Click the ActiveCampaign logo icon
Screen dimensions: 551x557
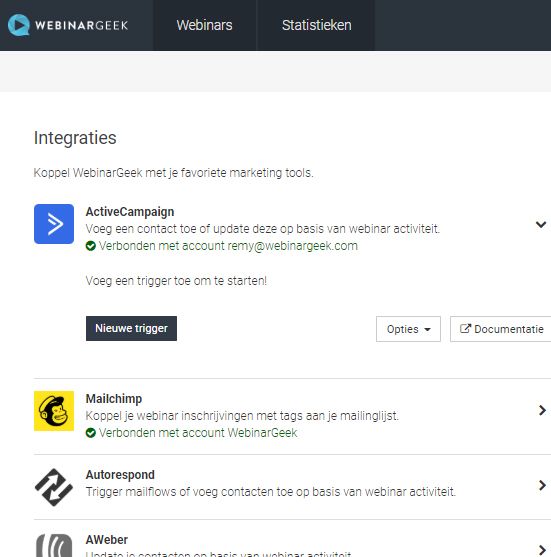tap(54, 224)
